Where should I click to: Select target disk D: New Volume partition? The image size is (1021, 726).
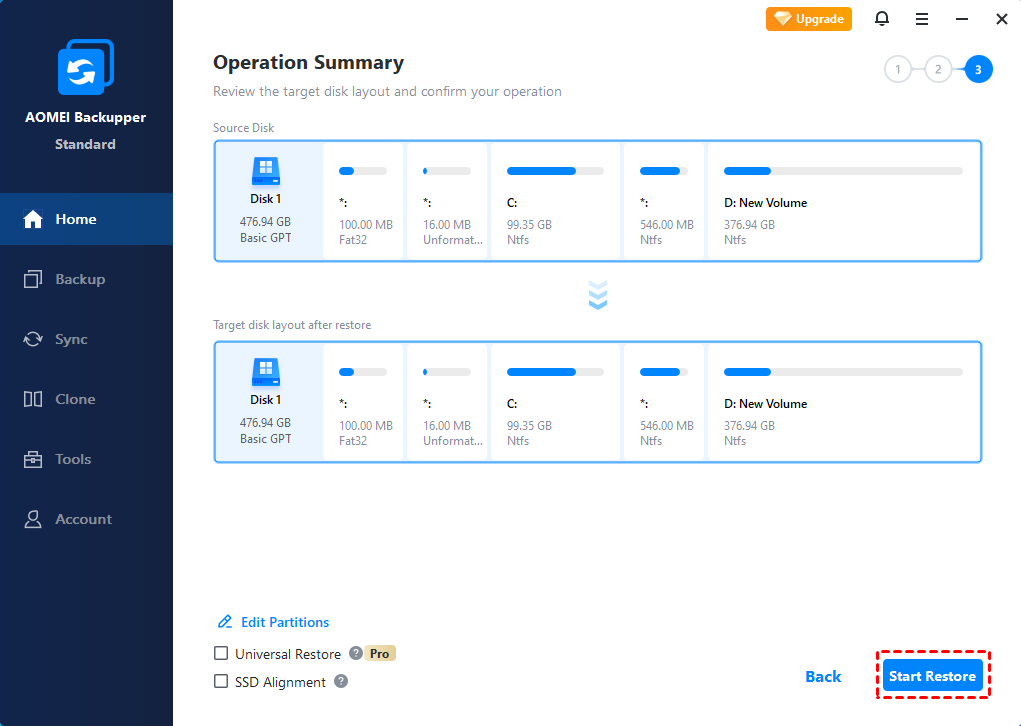pyautogui.click(x=844, y=402)
